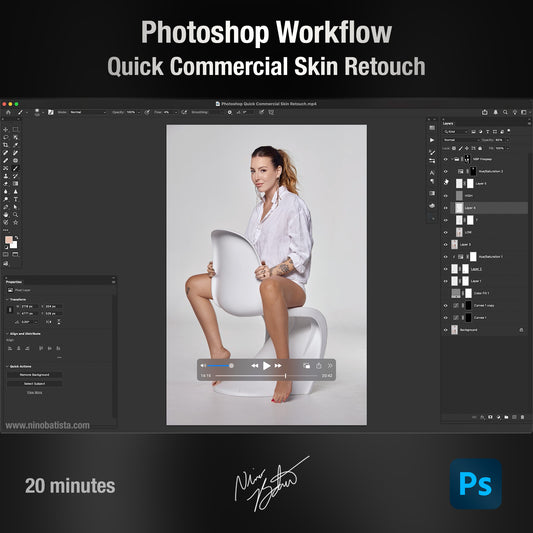Viewport: 533px width, 533px height.
Task: Select the Hand tool
Action: point(6,215)
